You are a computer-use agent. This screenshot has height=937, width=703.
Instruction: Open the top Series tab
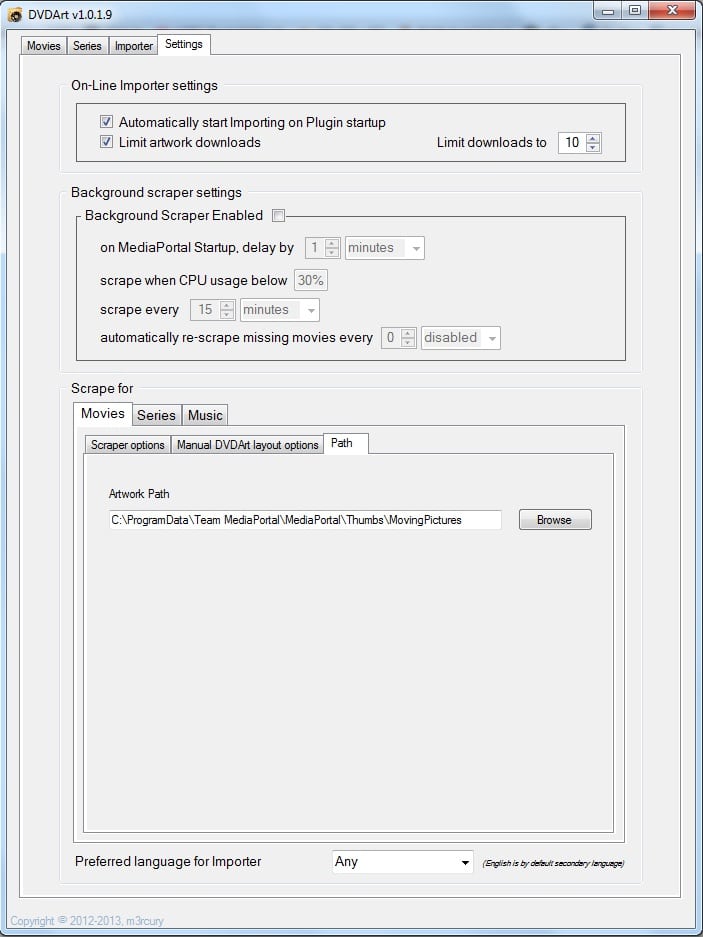tap(87, 46)
